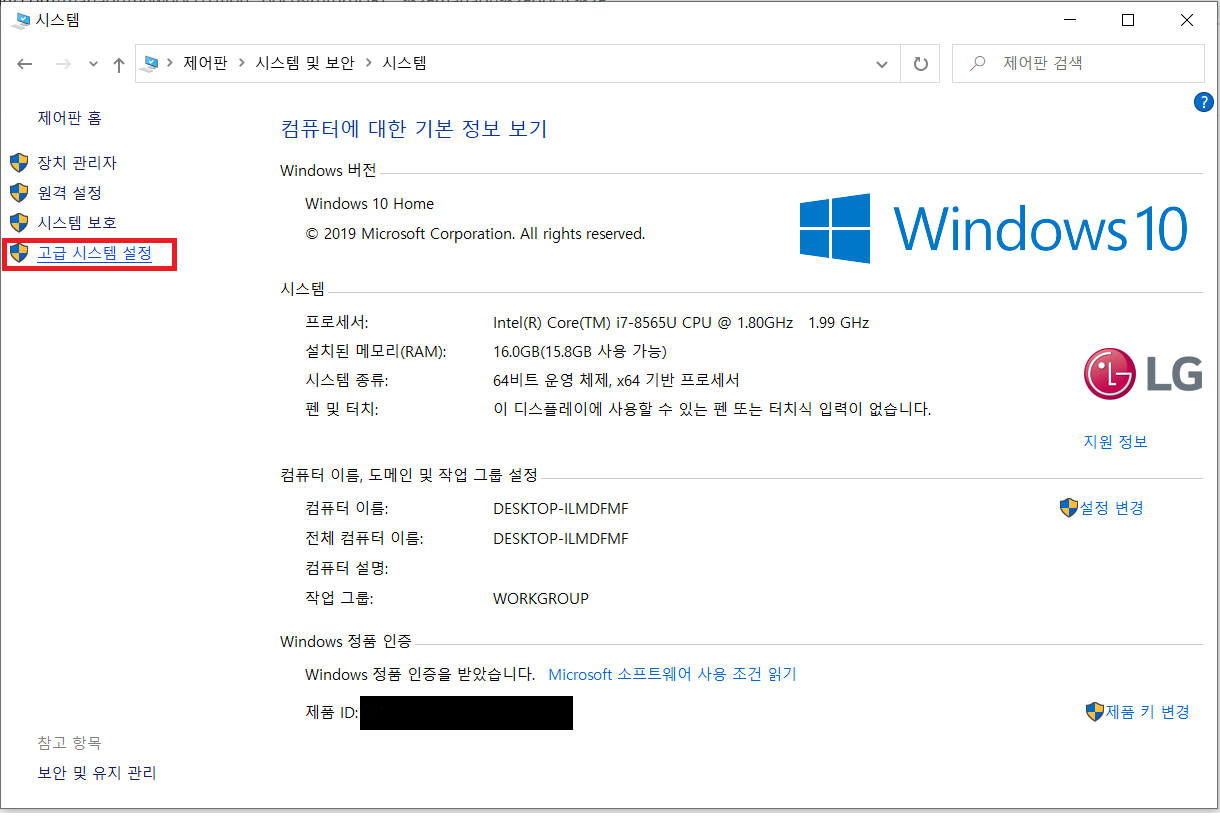Viewport: 1220px width, 816px height.
Task: Click 제품 키 변경 link
Action: point(1147,712)
